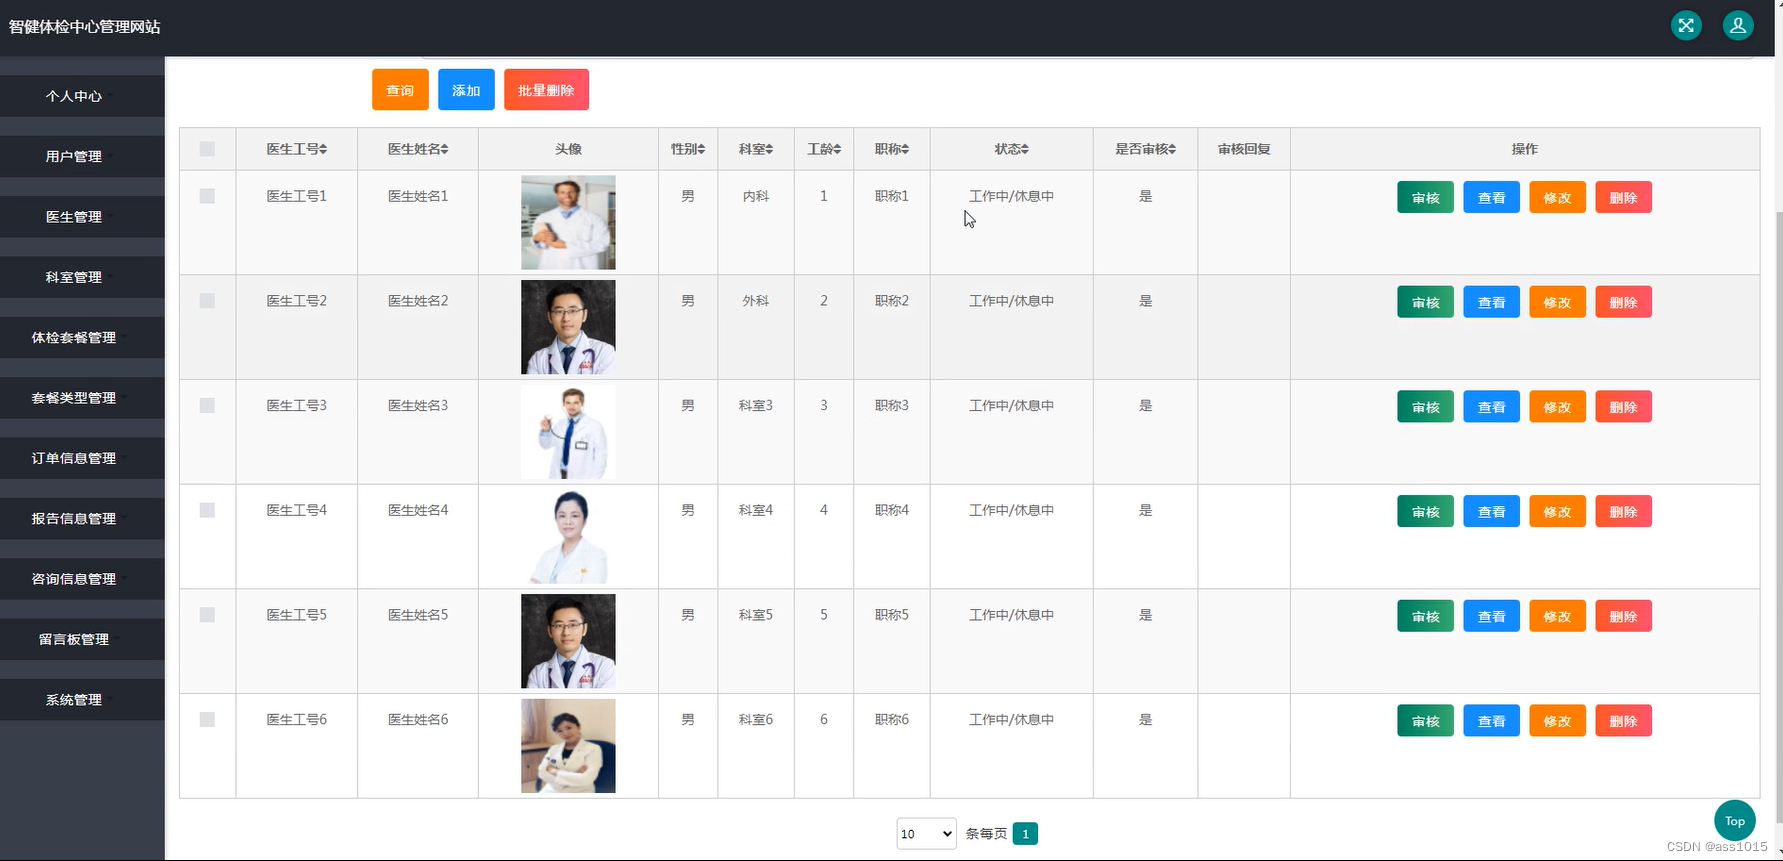Viewport: 1783px width, 861px height.
Task: Open the avatar photo of 医生姓名3
Action: 568,432
